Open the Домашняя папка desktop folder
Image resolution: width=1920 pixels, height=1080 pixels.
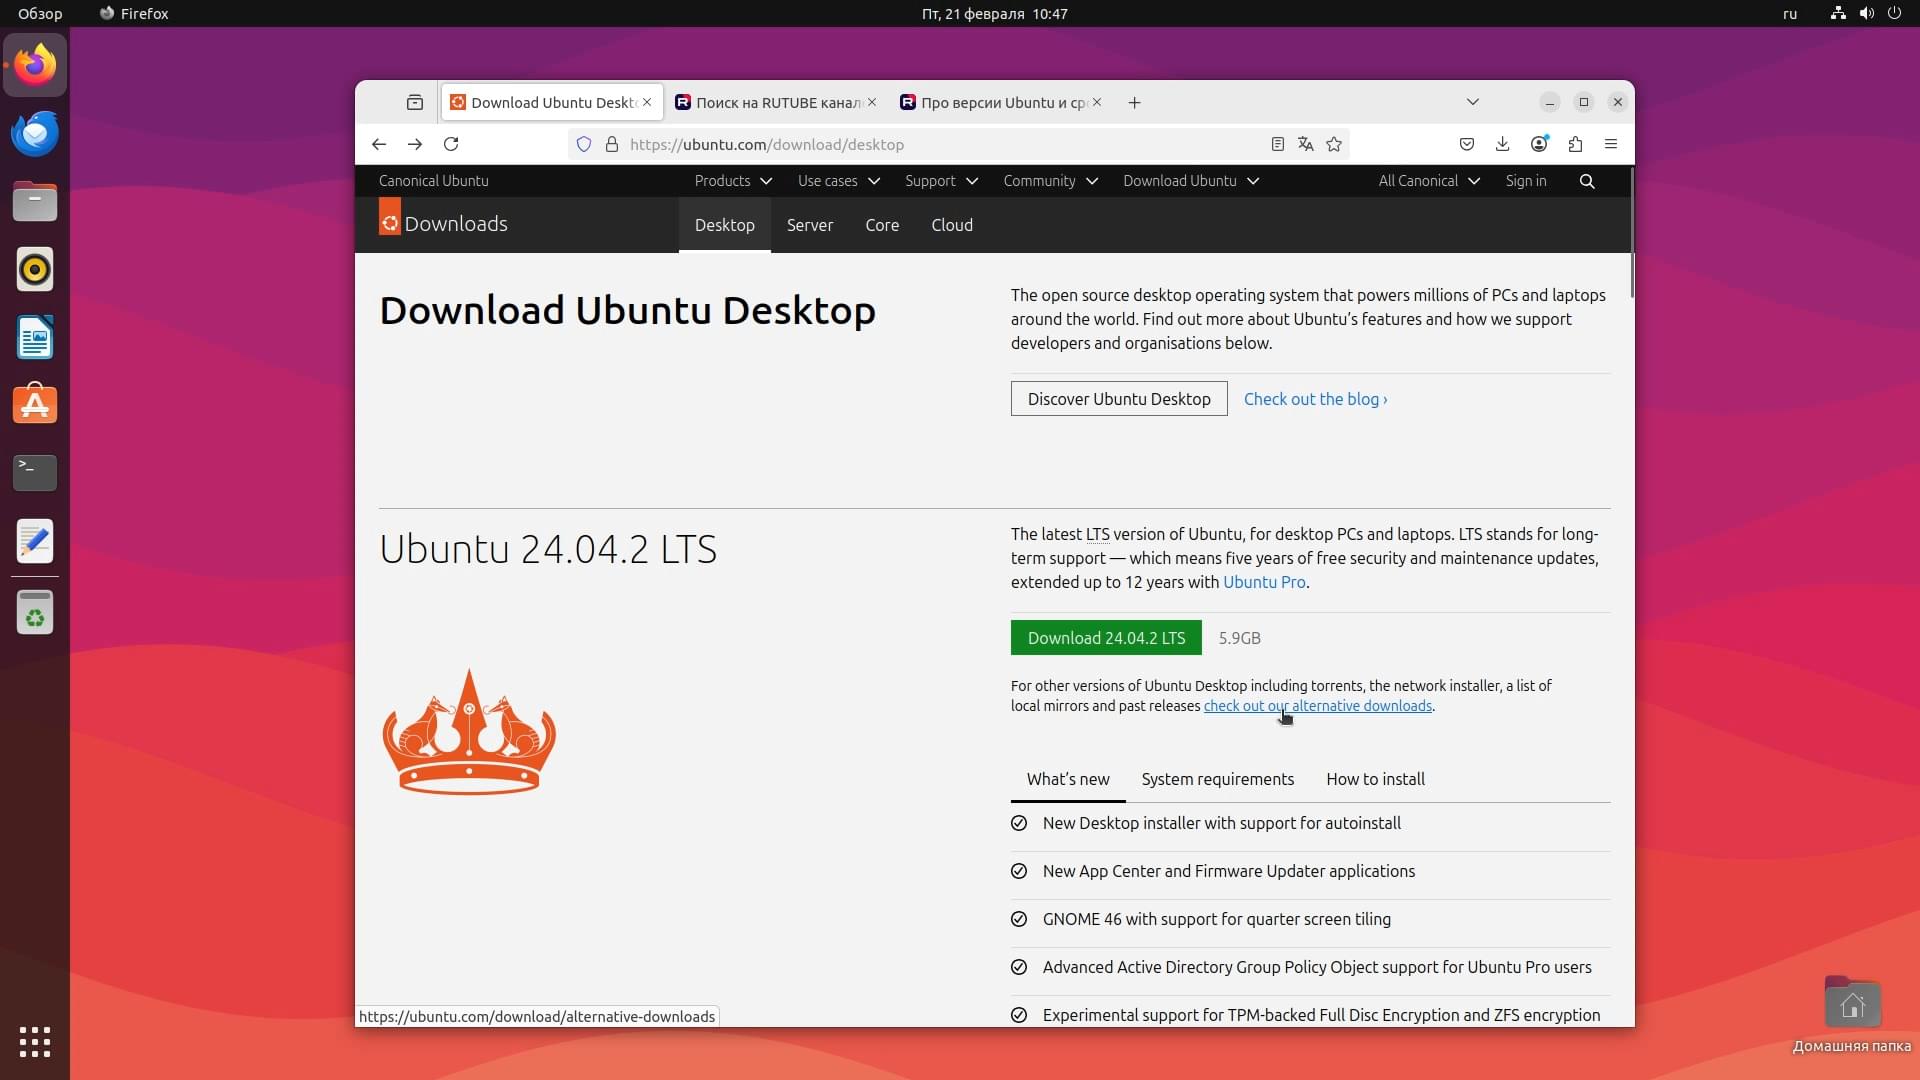(1852, 1012)
